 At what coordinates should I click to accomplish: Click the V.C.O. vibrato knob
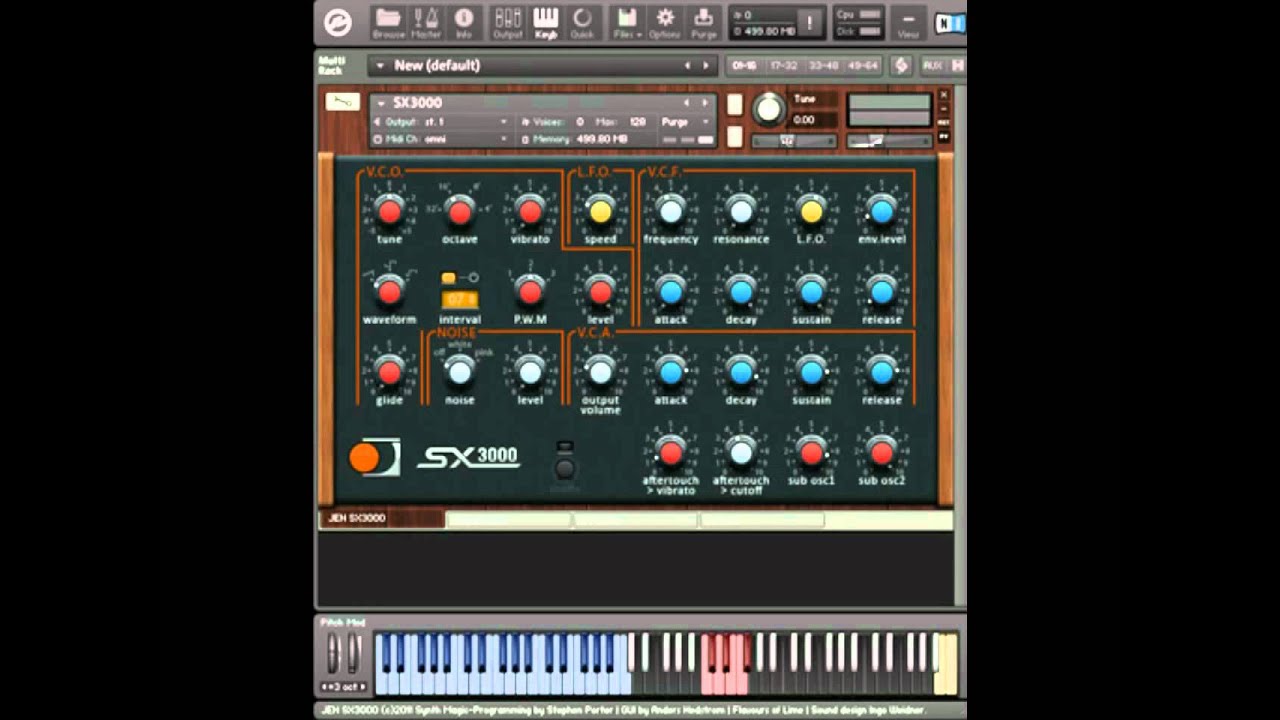pos(530,211)
